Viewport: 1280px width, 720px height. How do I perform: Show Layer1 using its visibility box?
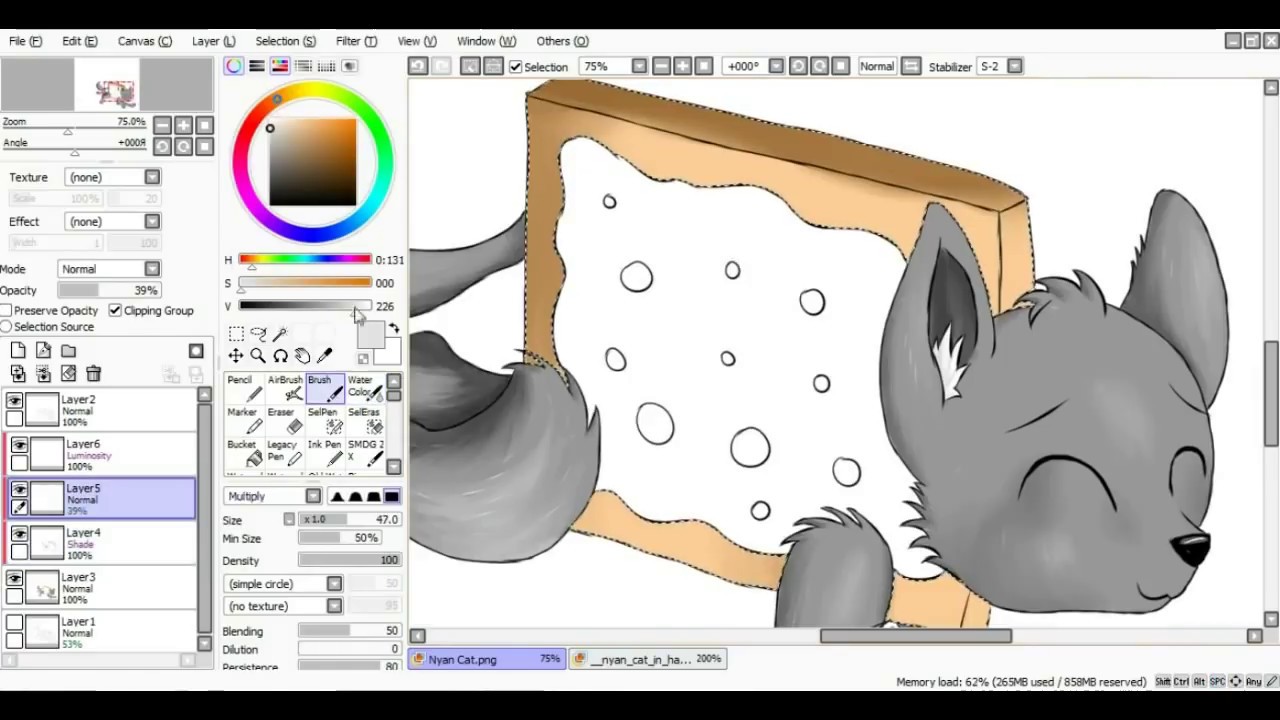[15, 623]
